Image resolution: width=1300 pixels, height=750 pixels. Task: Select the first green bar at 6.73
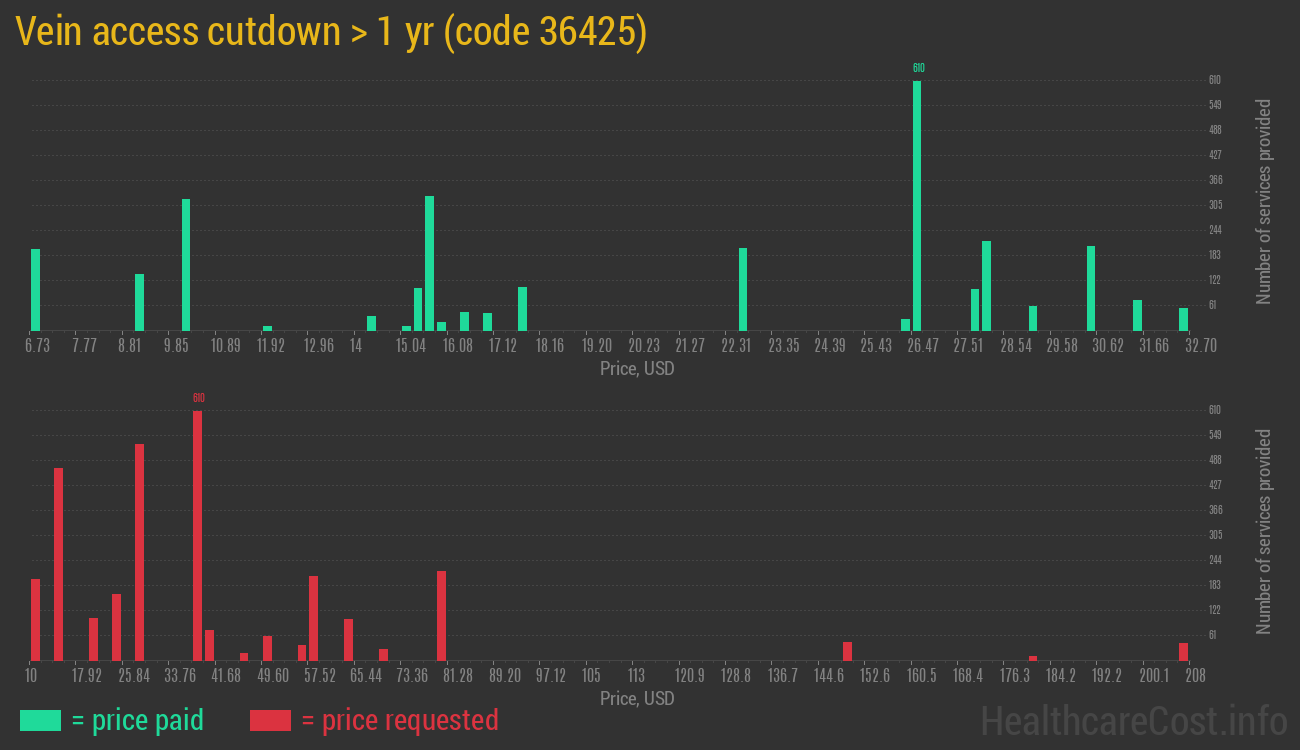click(35, 290)
